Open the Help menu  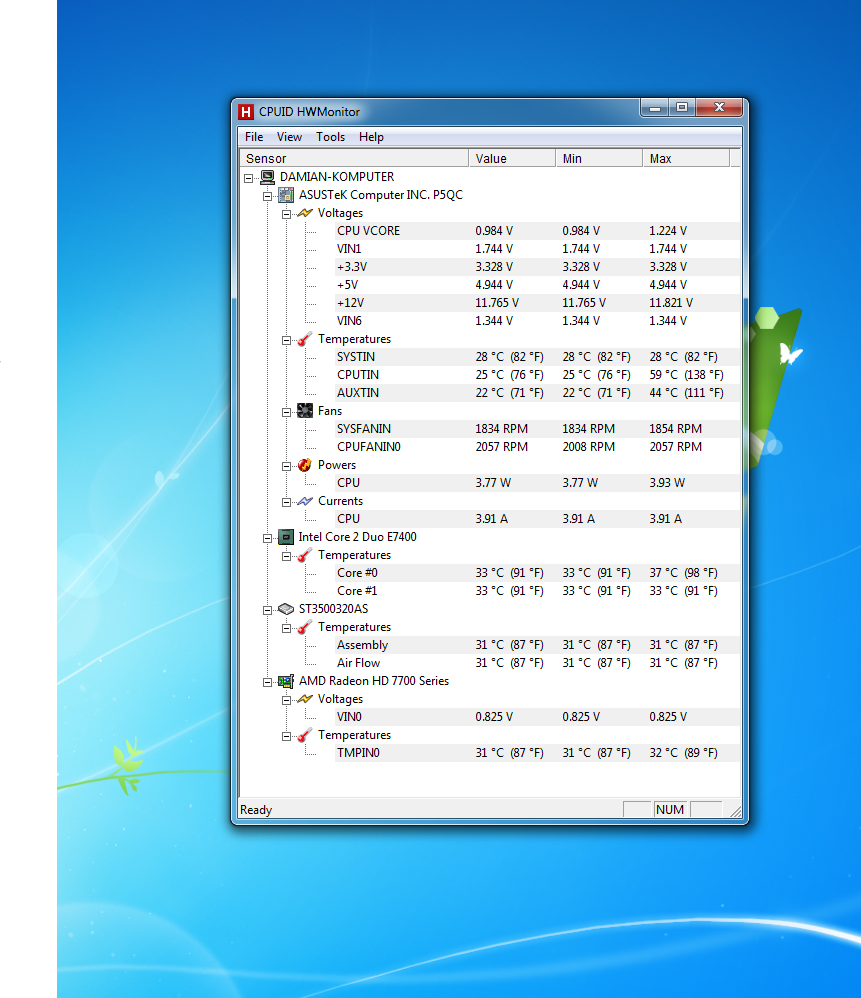click(371, 137)
